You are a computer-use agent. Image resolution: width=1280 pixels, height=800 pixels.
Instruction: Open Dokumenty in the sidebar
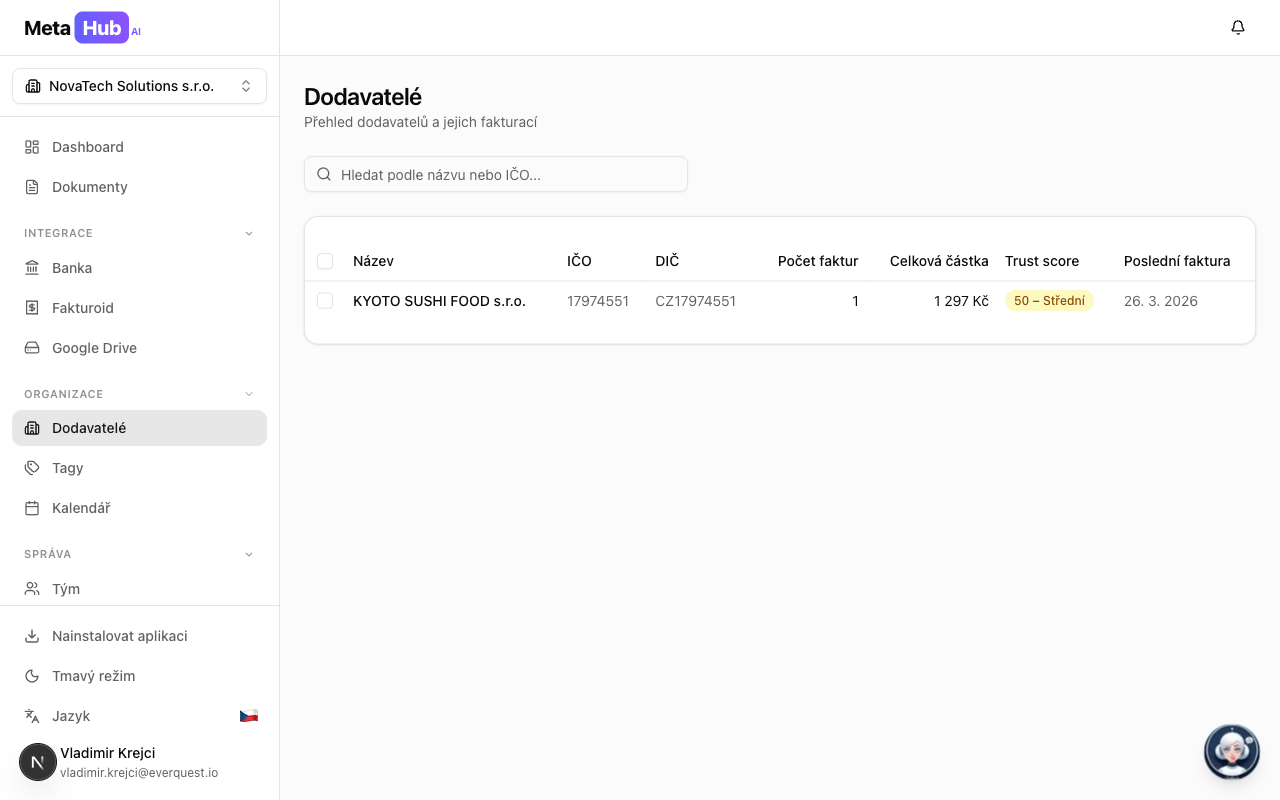coord(90,187)
